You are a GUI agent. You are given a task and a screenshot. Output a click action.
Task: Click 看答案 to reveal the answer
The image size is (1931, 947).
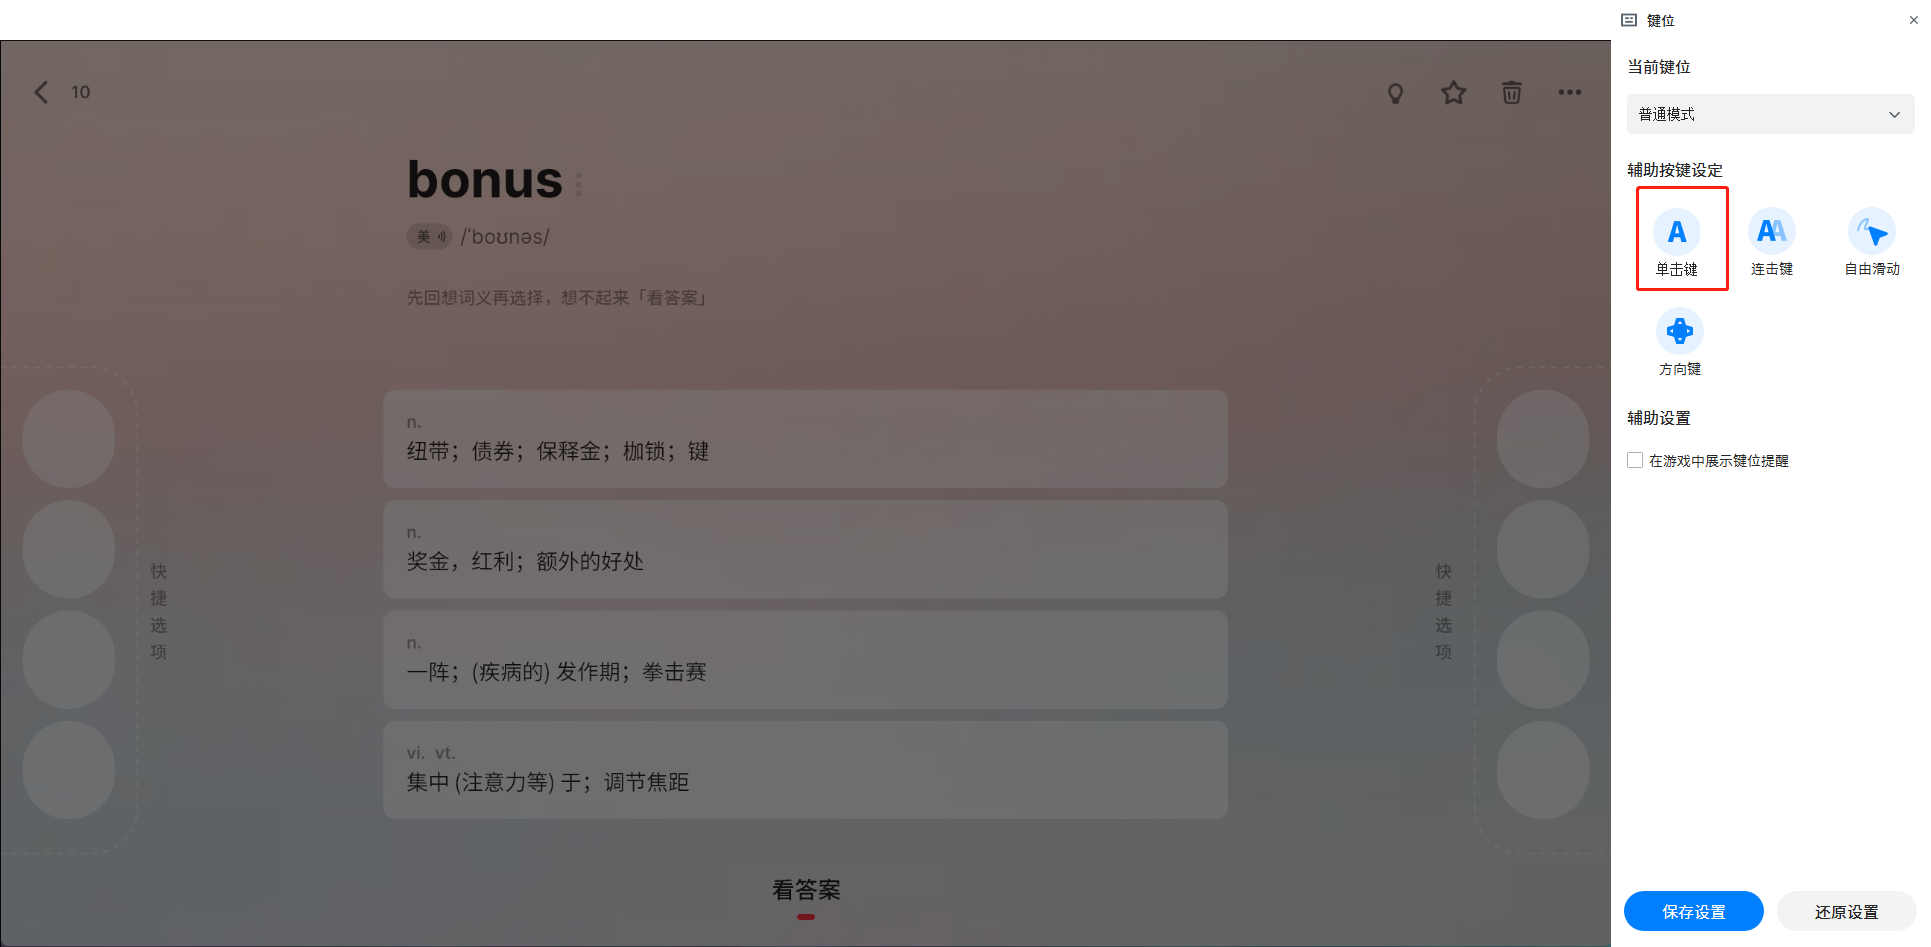(806, 890)
